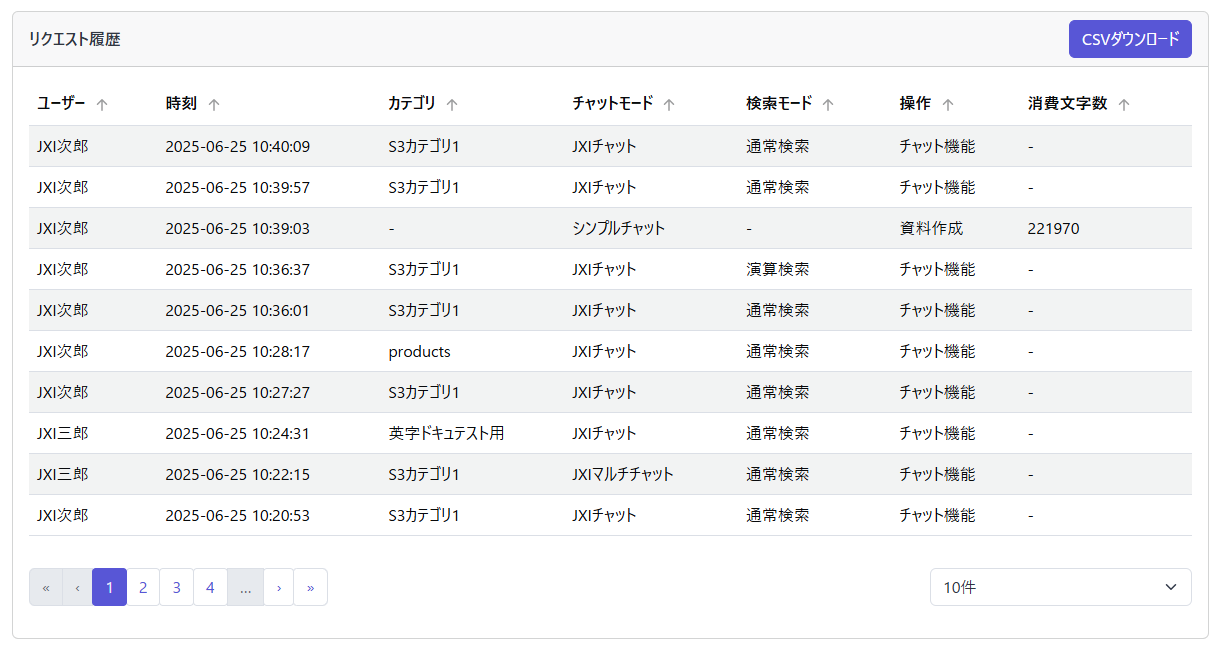Select the row with category products
The image size is (1215, 646).
tap(419, 351)
